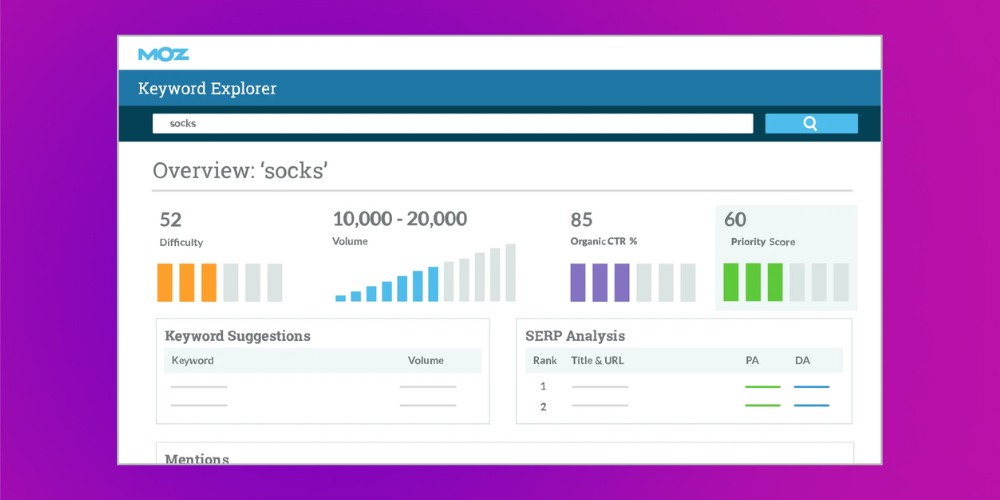Click the Title & URL column header

pos(598,360)
